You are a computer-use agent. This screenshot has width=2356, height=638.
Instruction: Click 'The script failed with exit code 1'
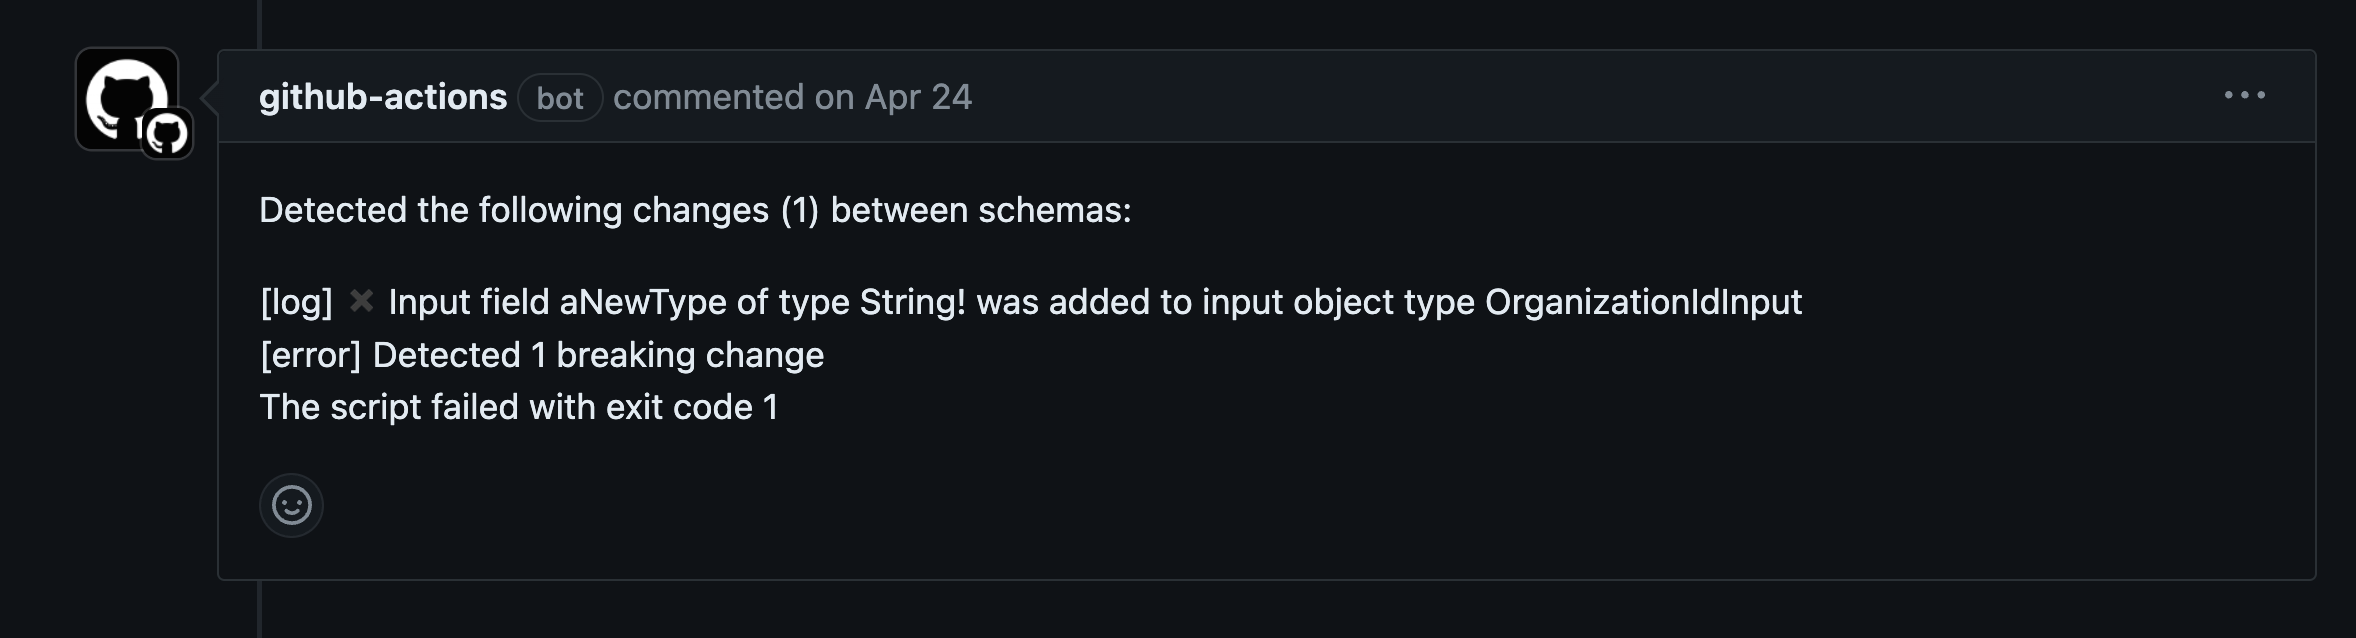(x=518, y=407)
